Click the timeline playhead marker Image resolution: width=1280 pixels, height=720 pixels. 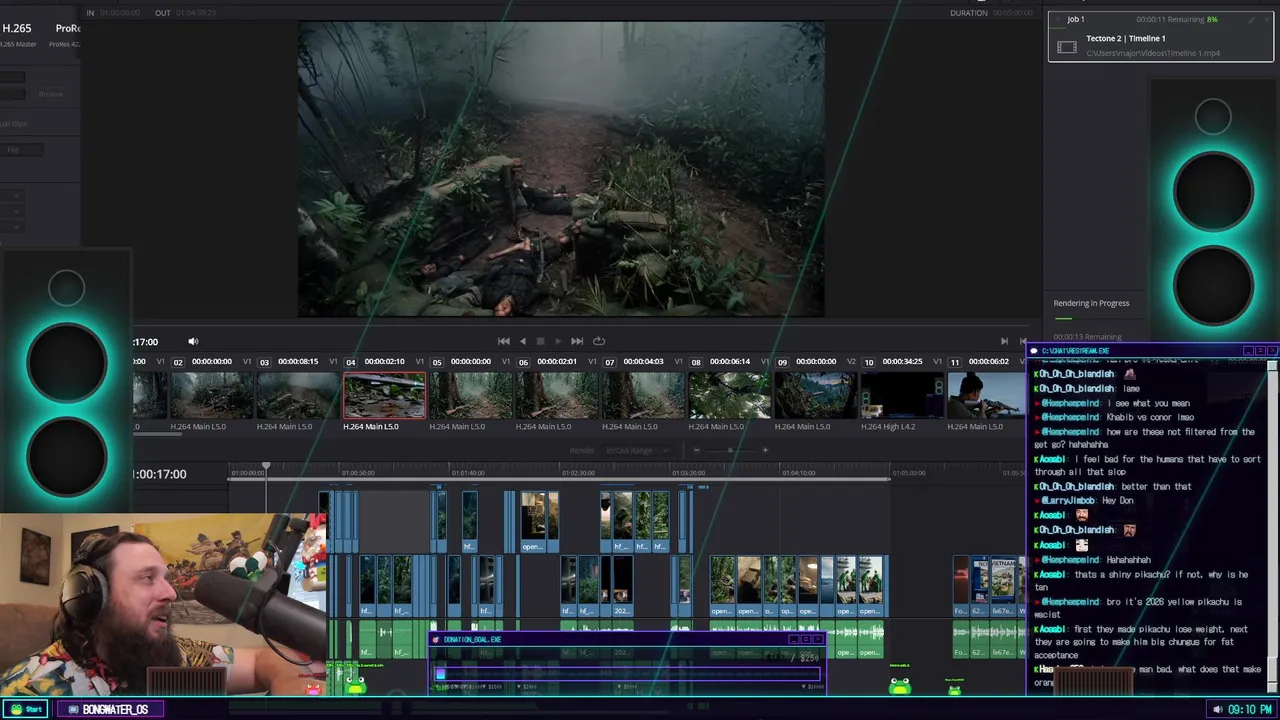point(266,466)
